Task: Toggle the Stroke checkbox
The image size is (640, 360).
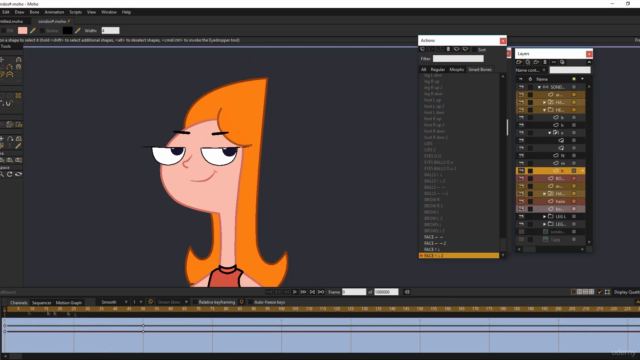Action: (42, 31)
